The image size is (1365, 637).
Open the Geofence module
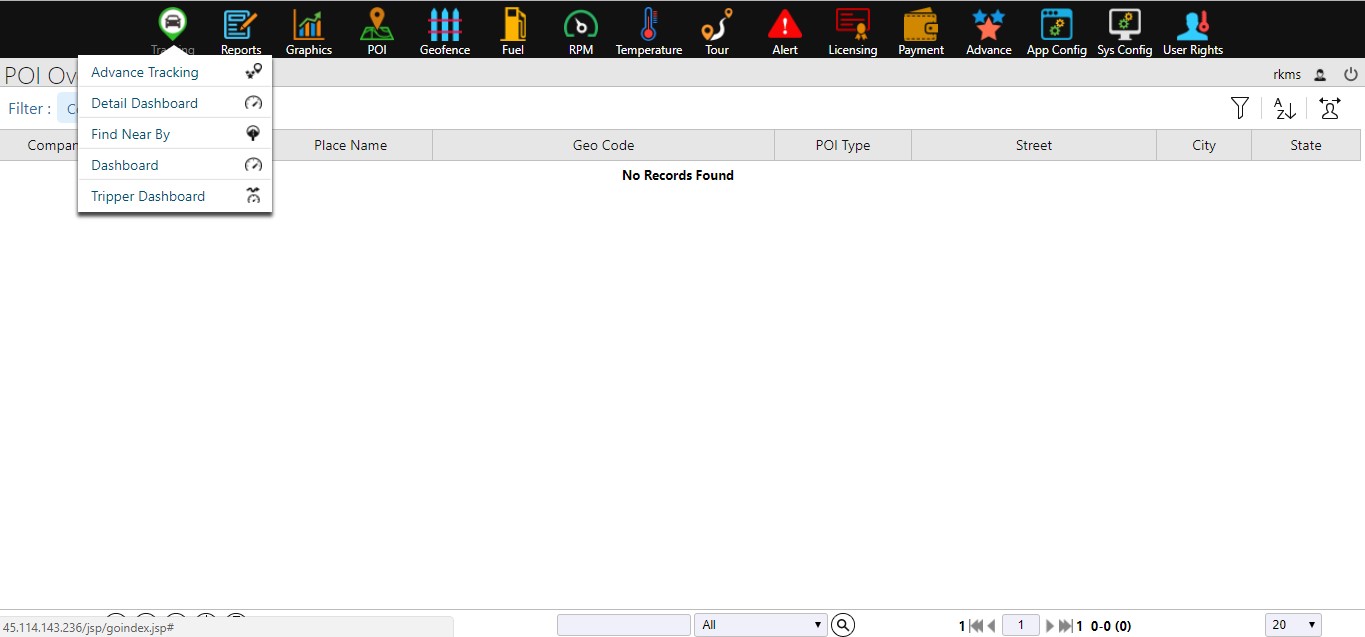[444, 26]
